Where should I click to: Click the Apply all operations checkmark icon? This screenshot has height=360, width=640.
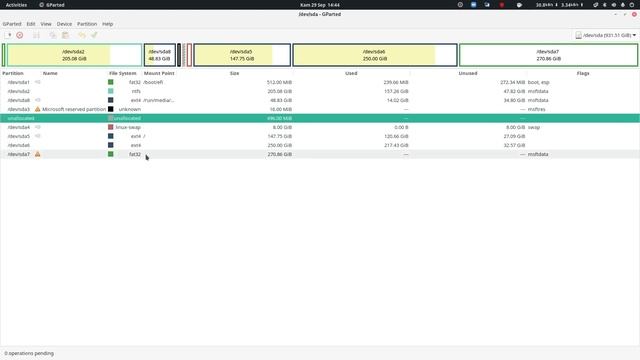[94, 35]
